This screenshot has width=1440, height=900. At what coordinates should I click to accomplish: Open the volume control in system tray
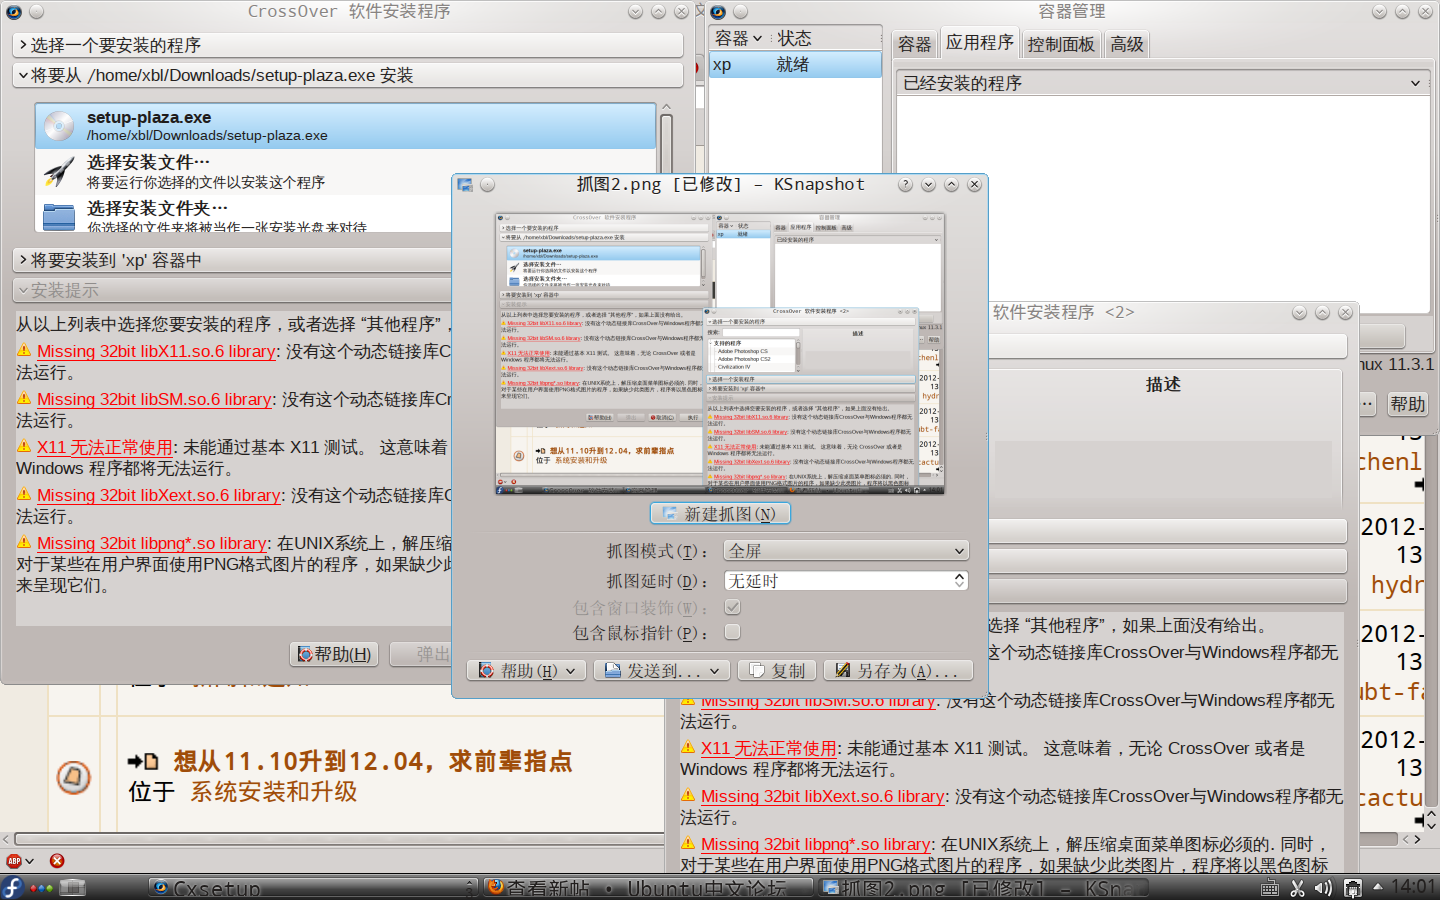point(1323,888)
